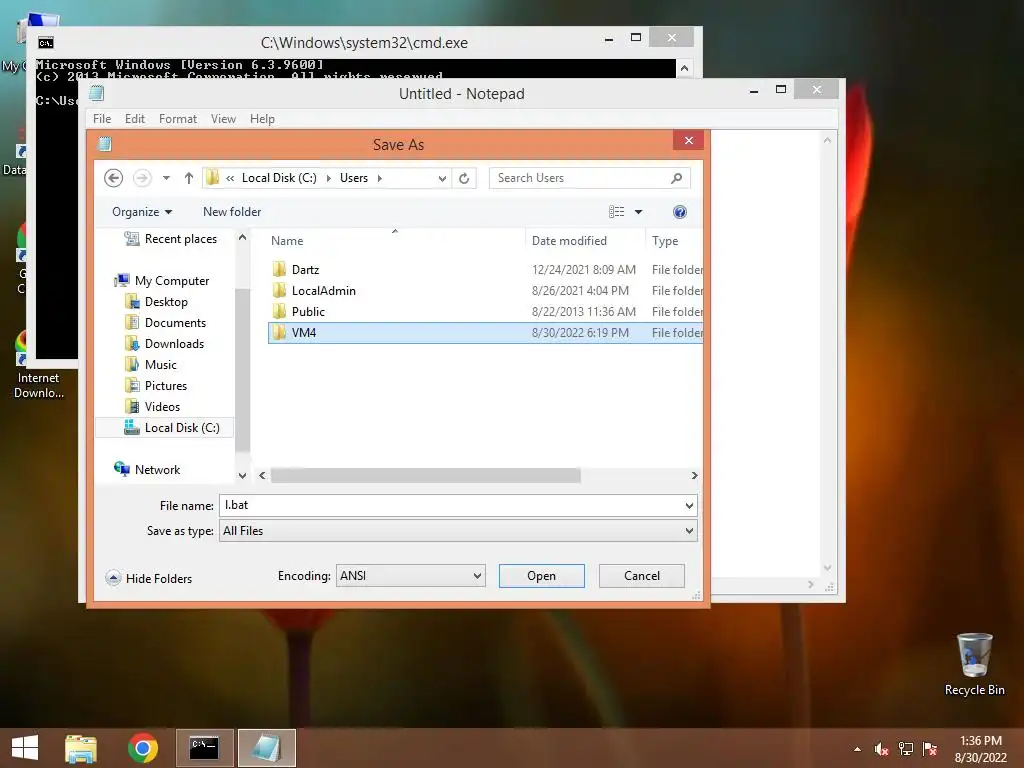Click navigation pane scroll down arrow
This screenshot has height=768, width=1024.
pyautogui.click(x=242, y=475)
